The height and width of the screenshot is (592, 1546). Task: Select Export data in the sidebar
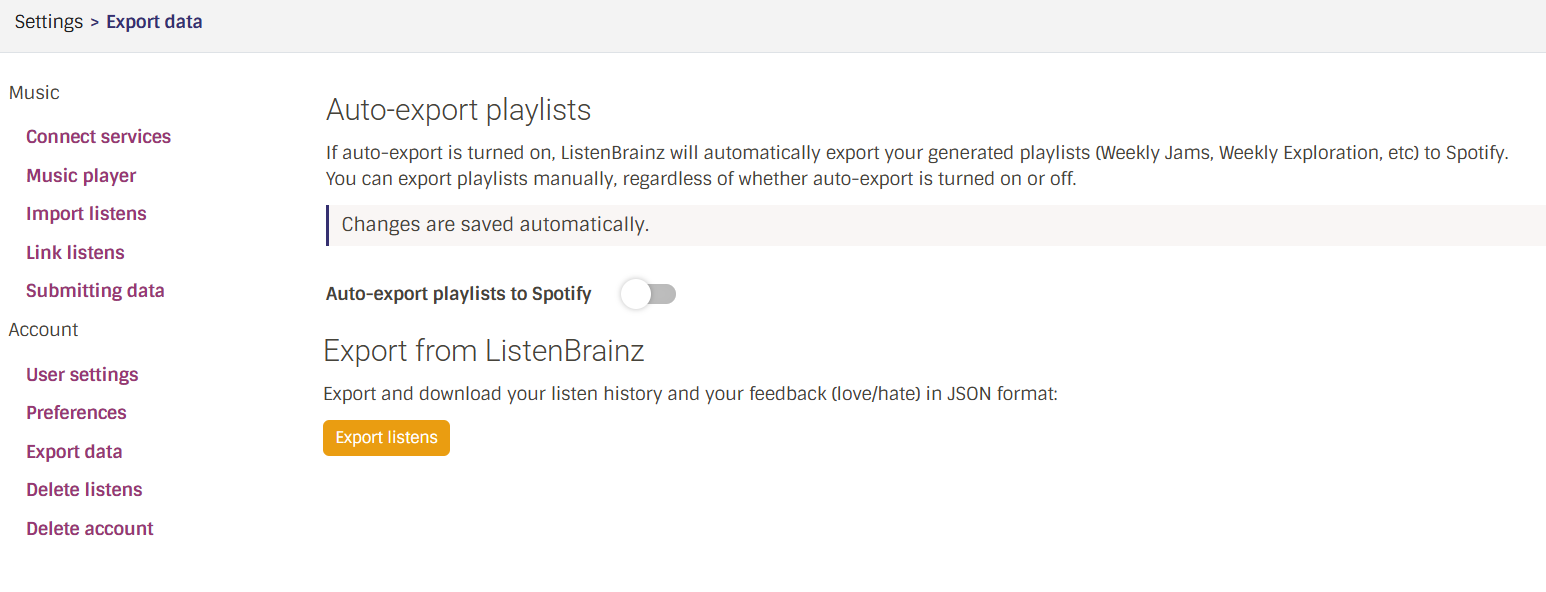[74, 452]
